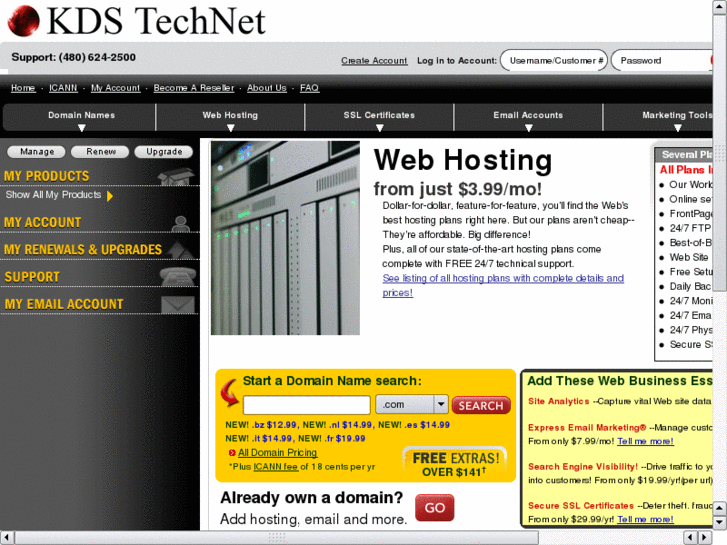Open the ICANN fee link

[x=276, y=467]
